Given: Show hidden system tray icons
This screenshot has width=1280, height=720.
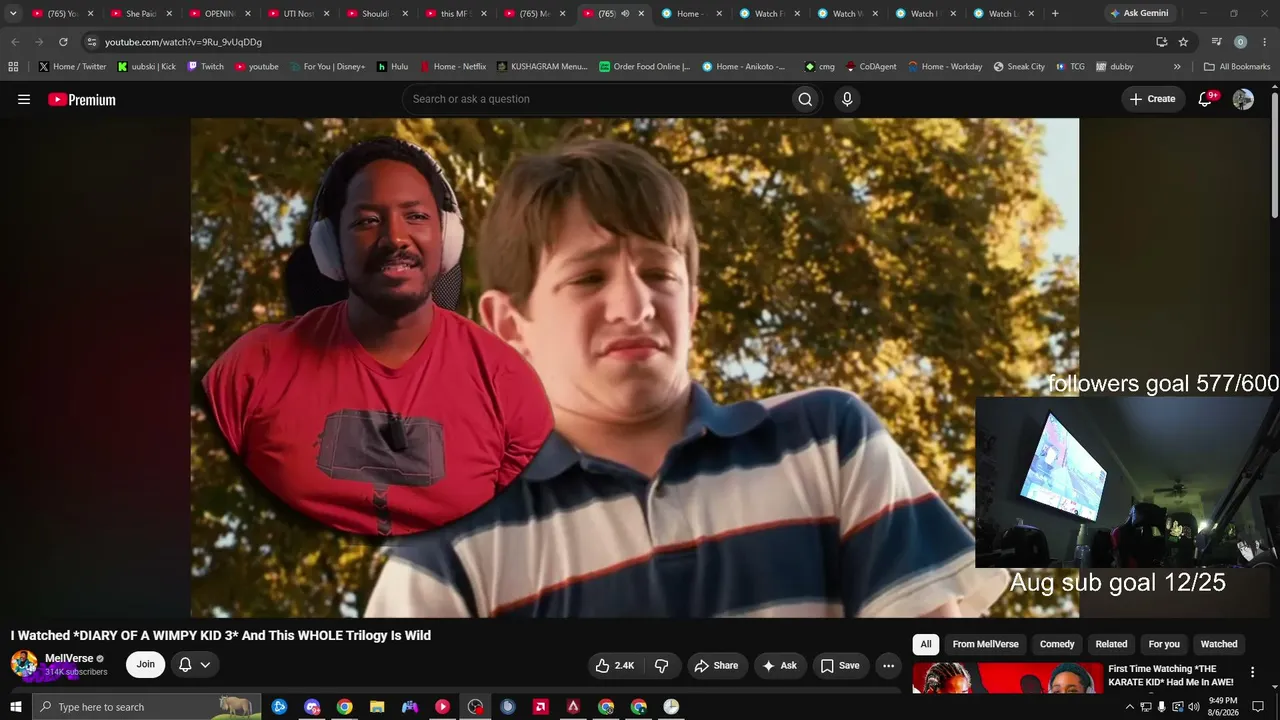Looking at the screenshot, I should tap(1130, 707).
